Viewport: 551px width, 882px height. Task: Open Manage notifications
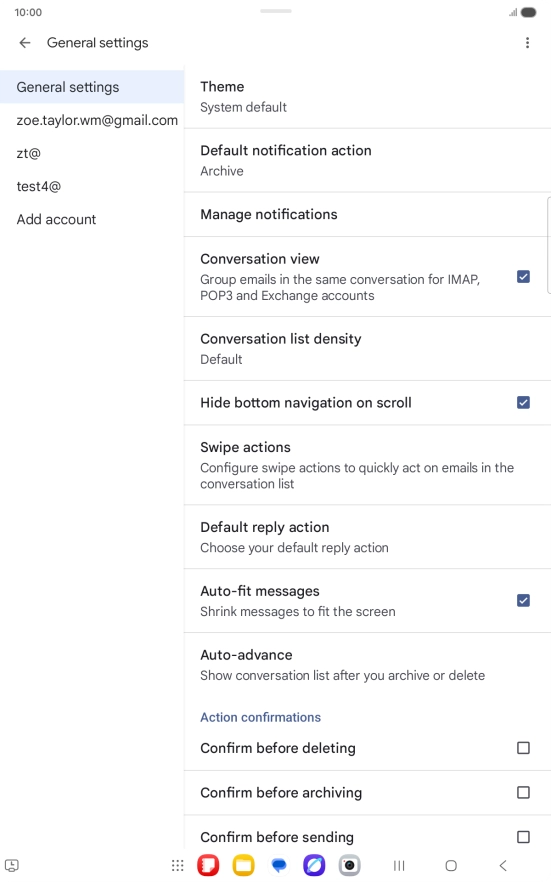[367, 214]
